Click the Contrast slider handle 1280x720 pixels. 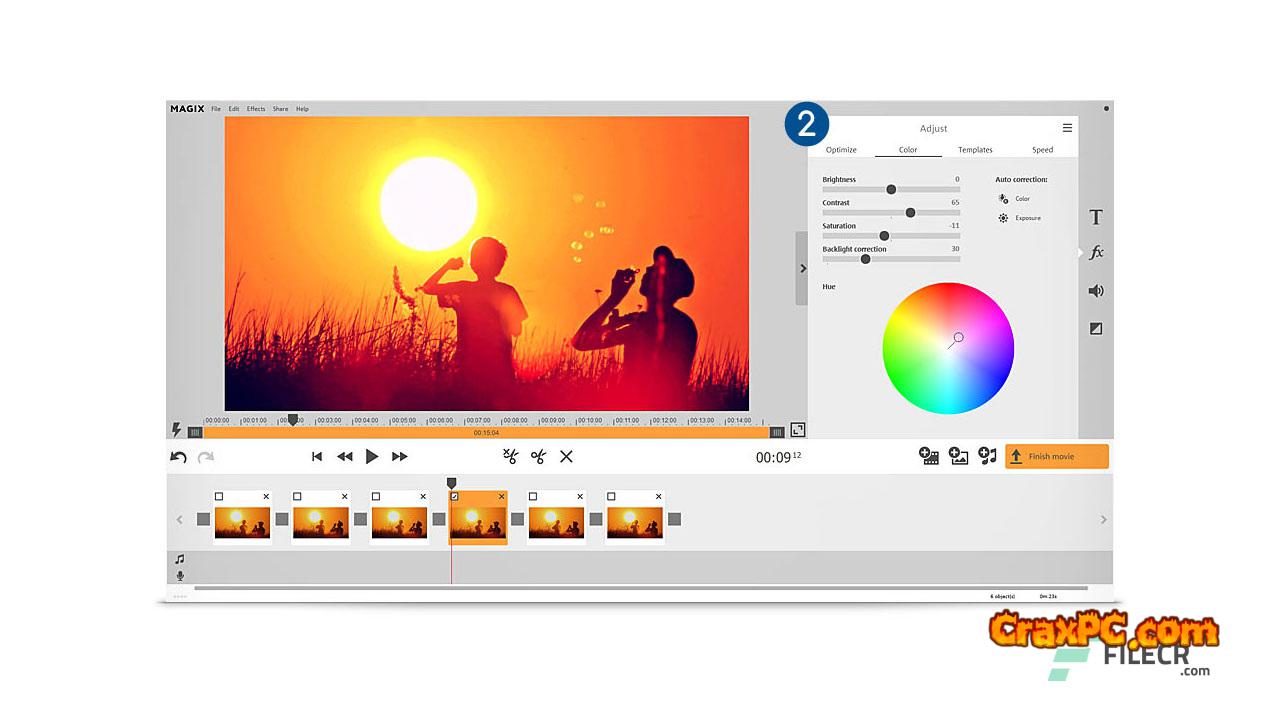coord(910,213)
